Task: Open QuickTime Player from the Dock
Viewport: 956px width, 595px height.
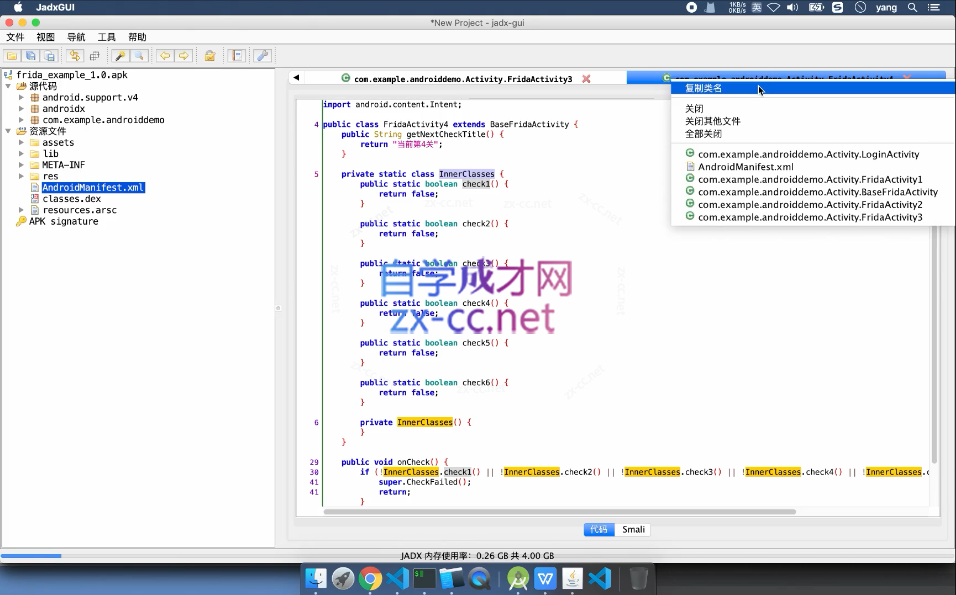Action: click(x=479, y=578)
